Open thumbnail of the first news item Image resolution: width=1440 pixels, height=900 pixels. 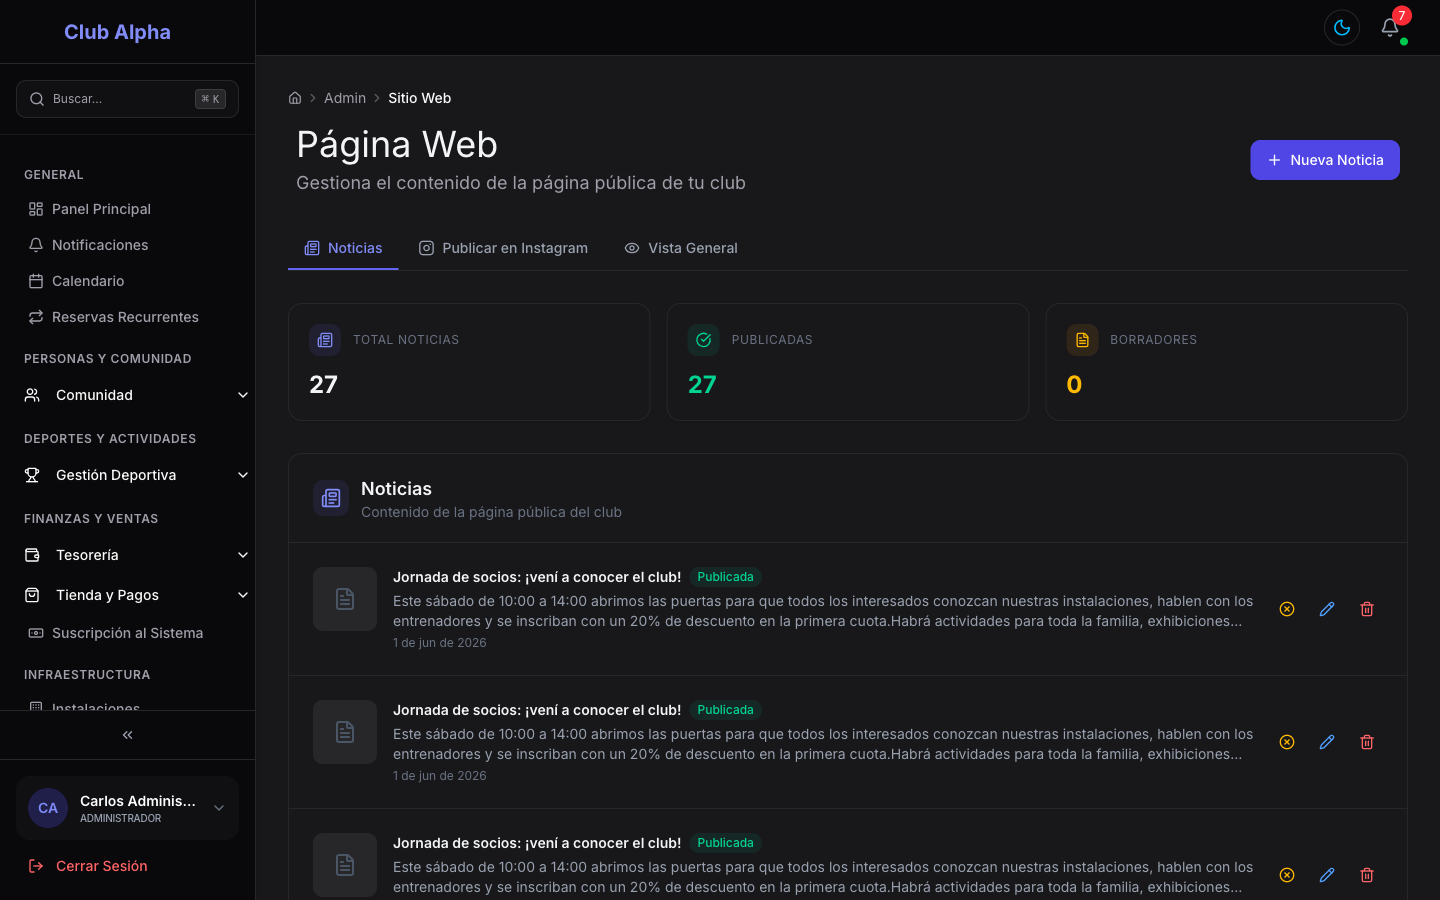345,599
